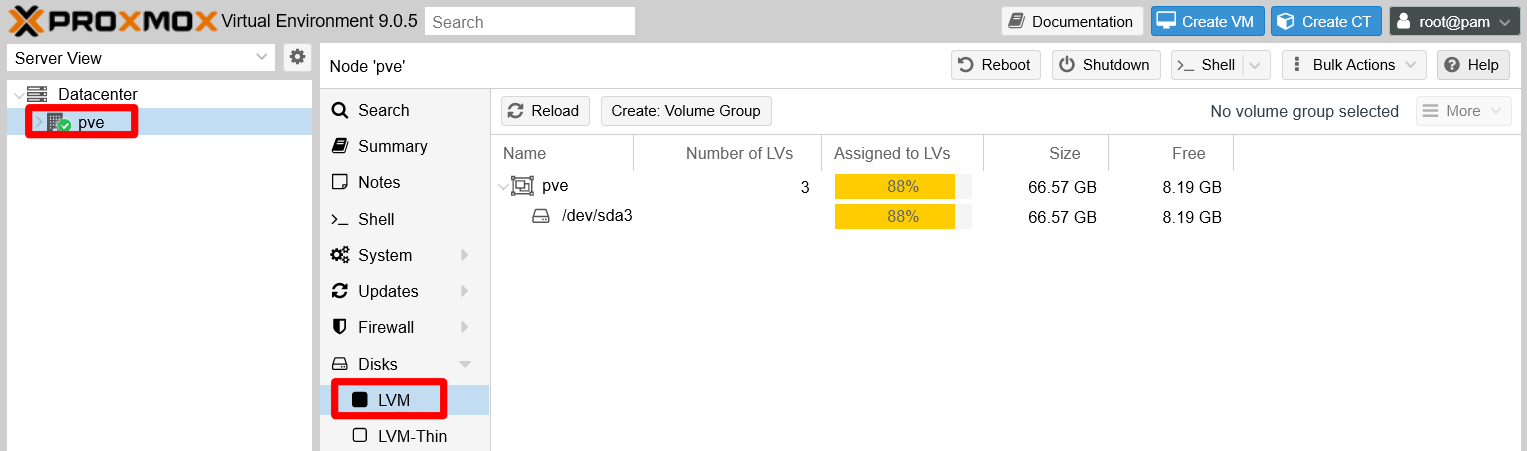Open the More dropdown button
The image size is (1527, 451).
coord(1463,111)
